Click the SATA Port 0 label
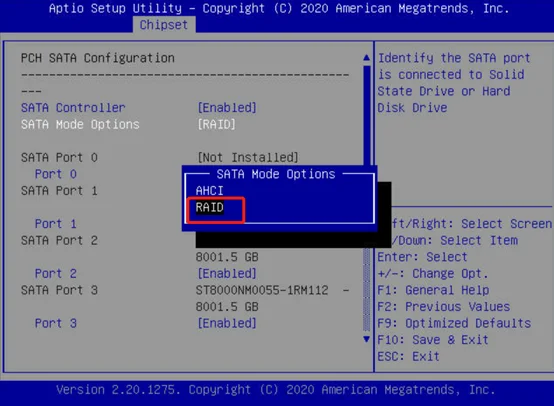 59,158
